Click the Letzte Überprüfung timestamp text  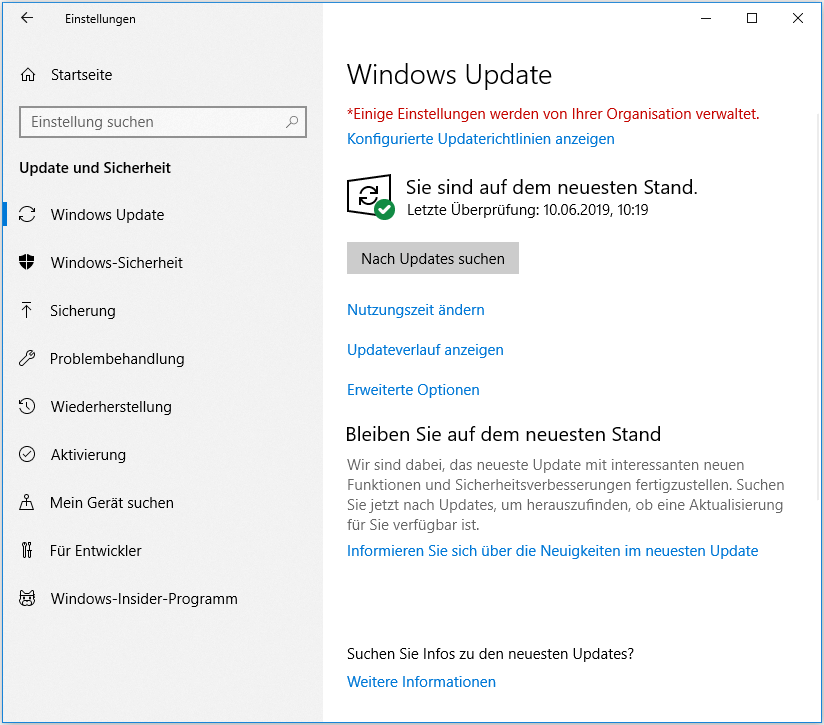point(528,210)
